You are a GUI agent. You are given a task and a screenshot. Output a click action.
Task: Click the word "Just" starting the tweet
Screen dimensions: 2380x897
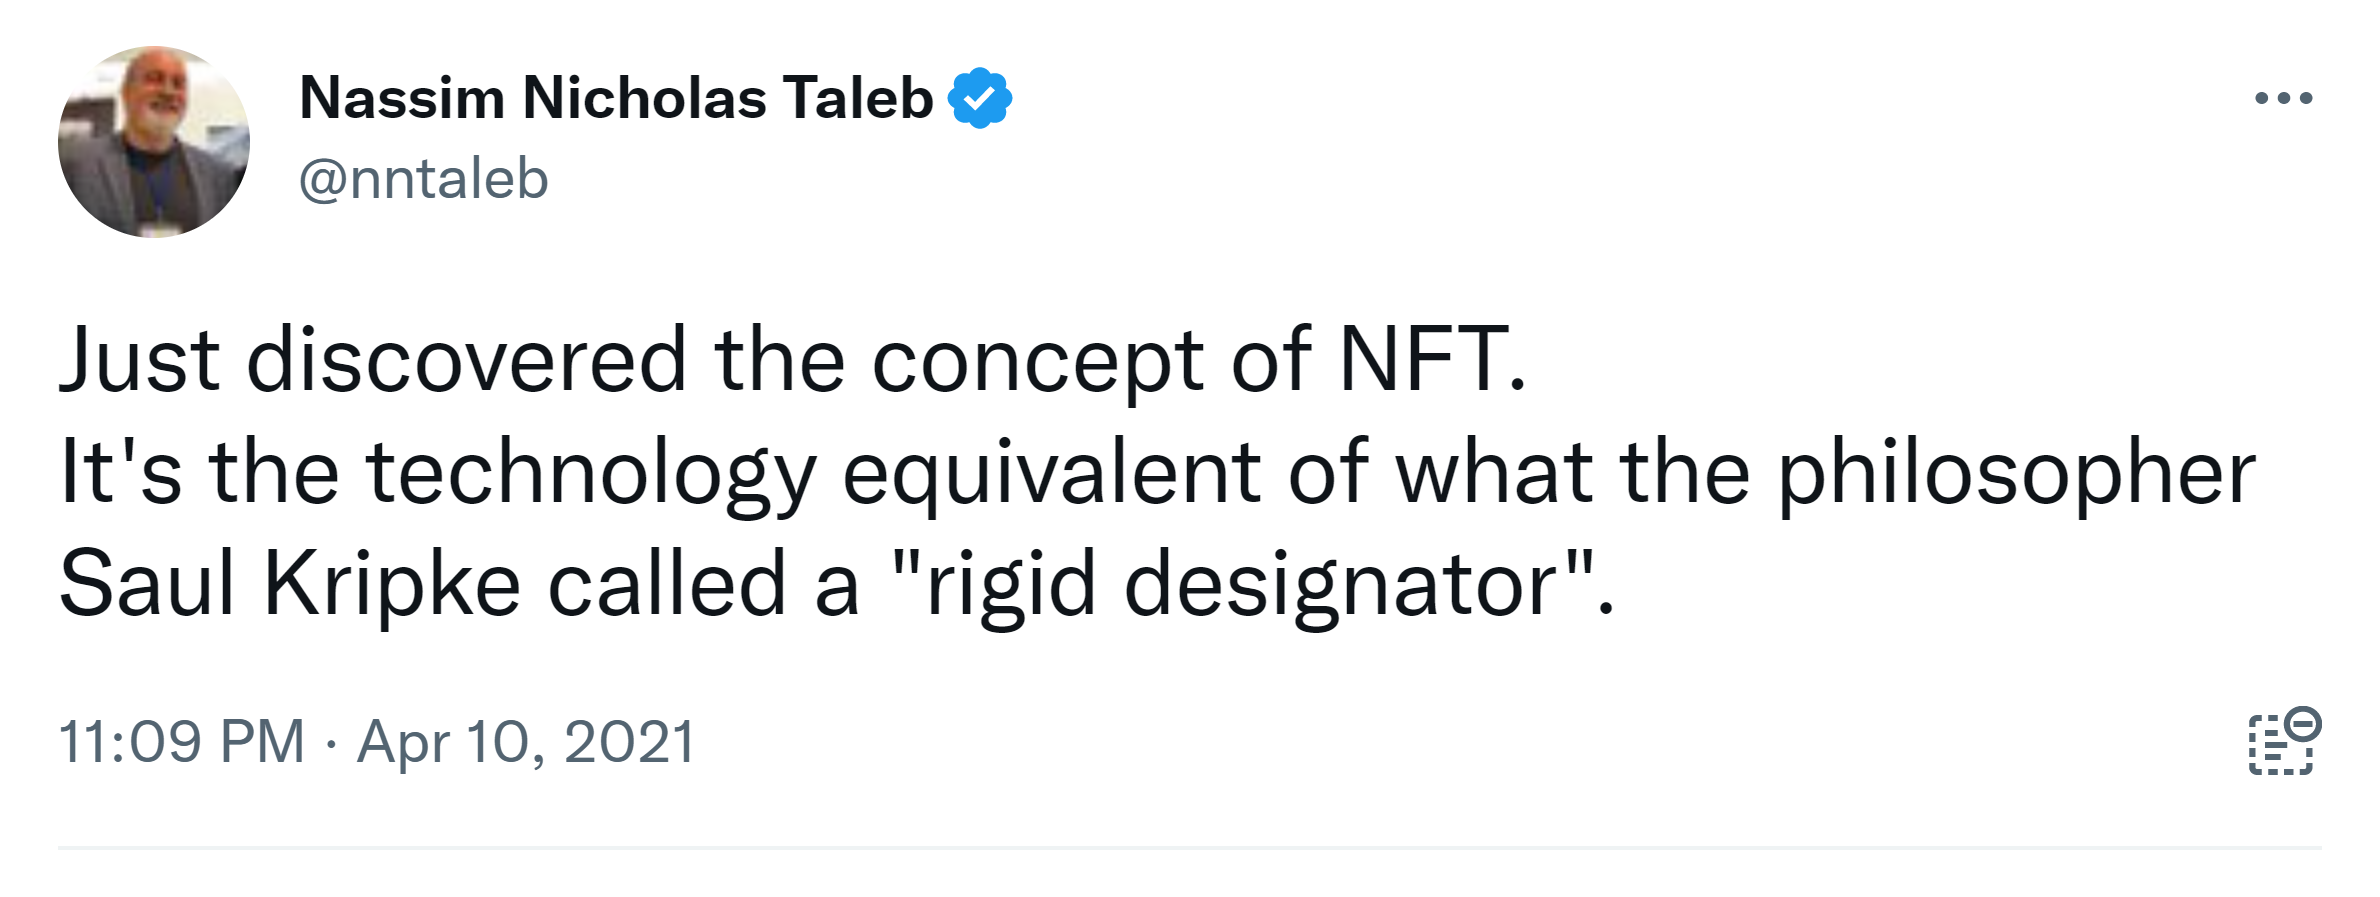click(139, 360)
